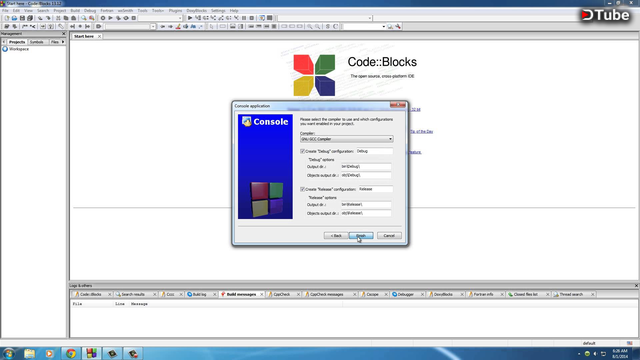Open the Compiler dropdown in the dialog
640x360 pixels.
pyautogui.click(x=347, y=139)
